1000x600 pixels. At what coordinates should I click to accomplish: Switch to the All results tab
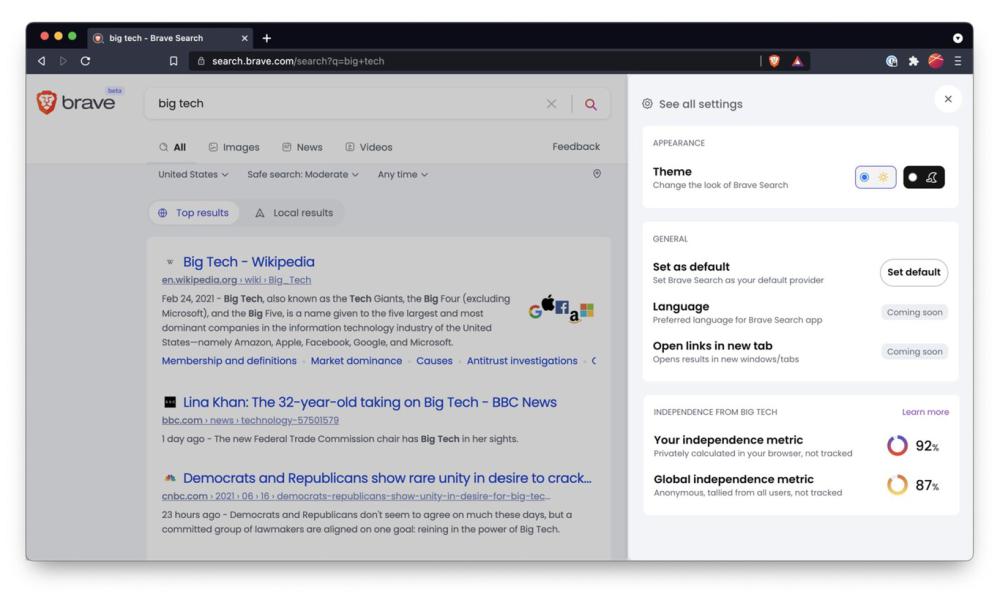(173, 147)
